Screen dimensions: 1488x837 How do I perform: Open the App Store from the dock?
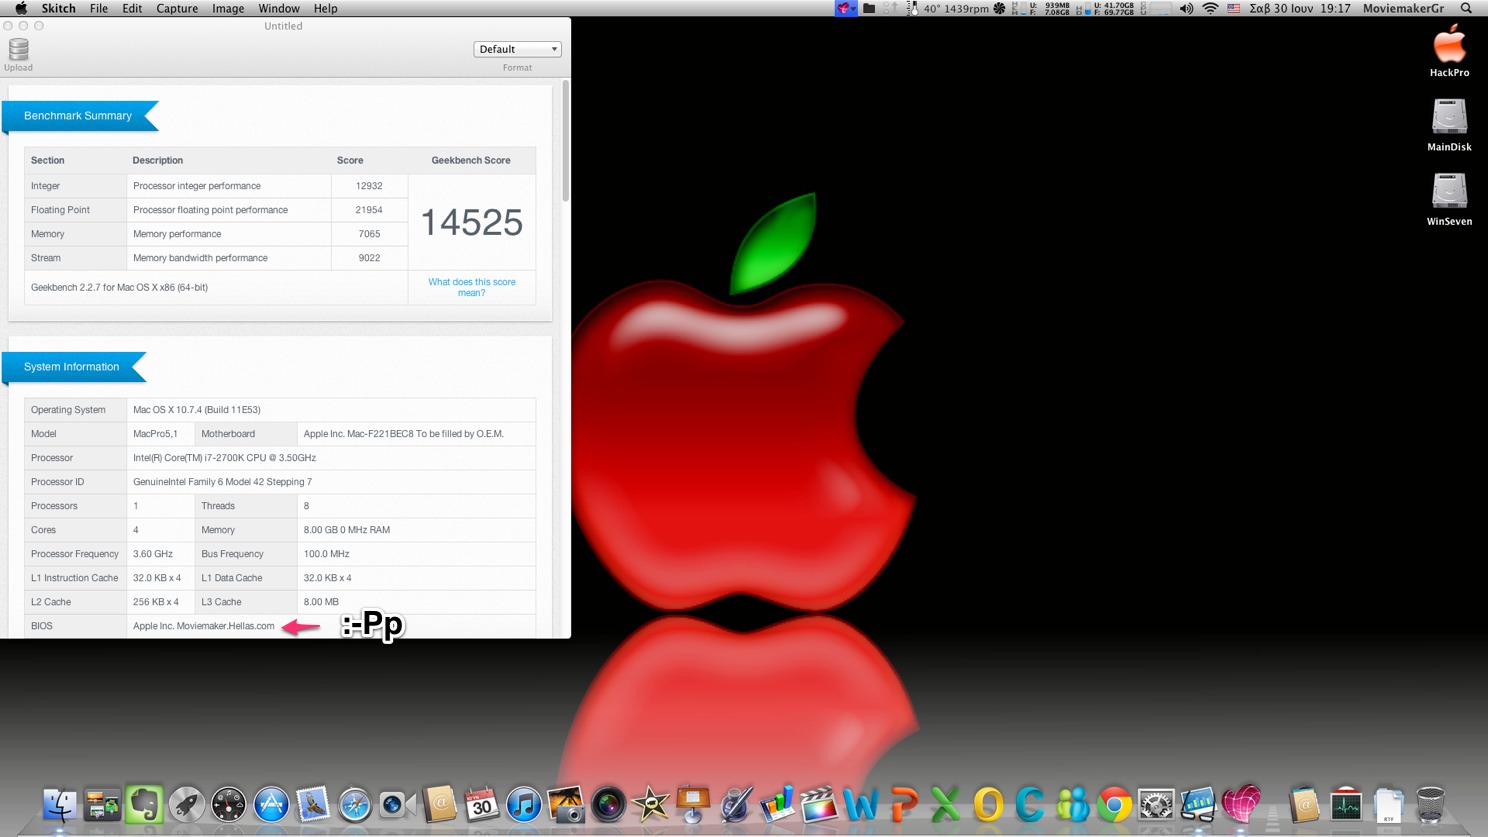click(270, 804)
